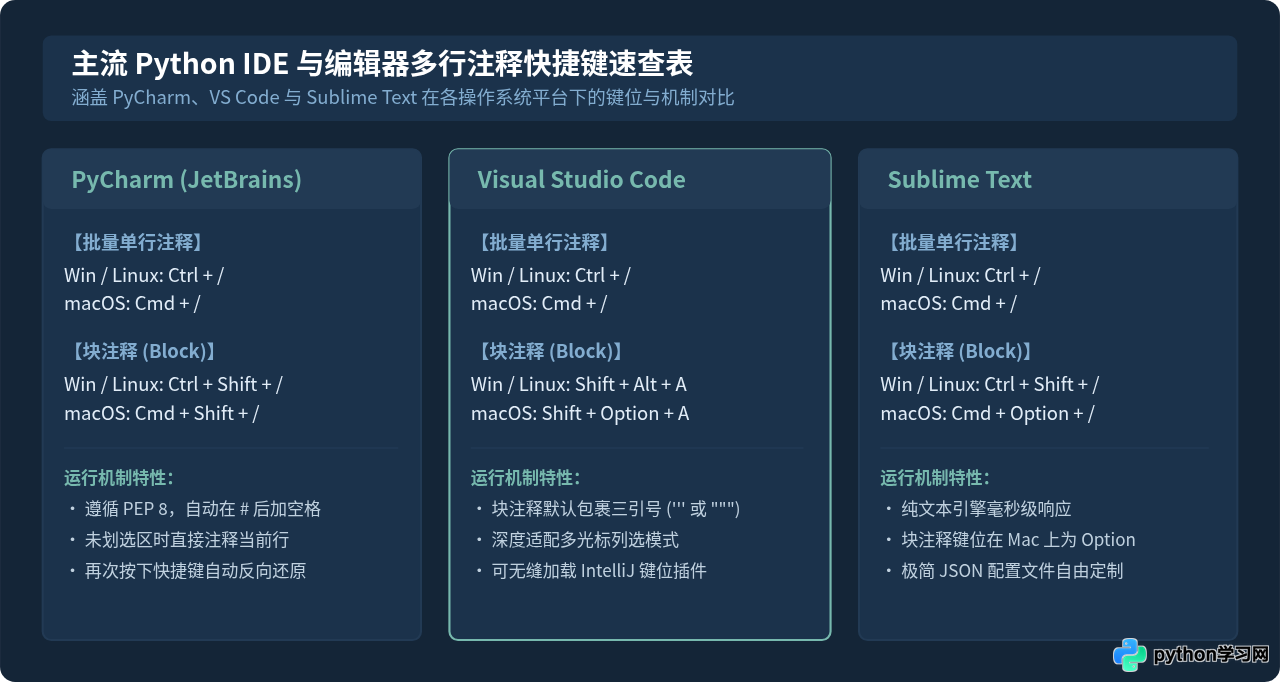Click "【块注释 (Block)】" in the PyCharm card
Image resolution: width=1280 pixels, height=683 pixels.
pyautogui.click(x=144, y=352)
